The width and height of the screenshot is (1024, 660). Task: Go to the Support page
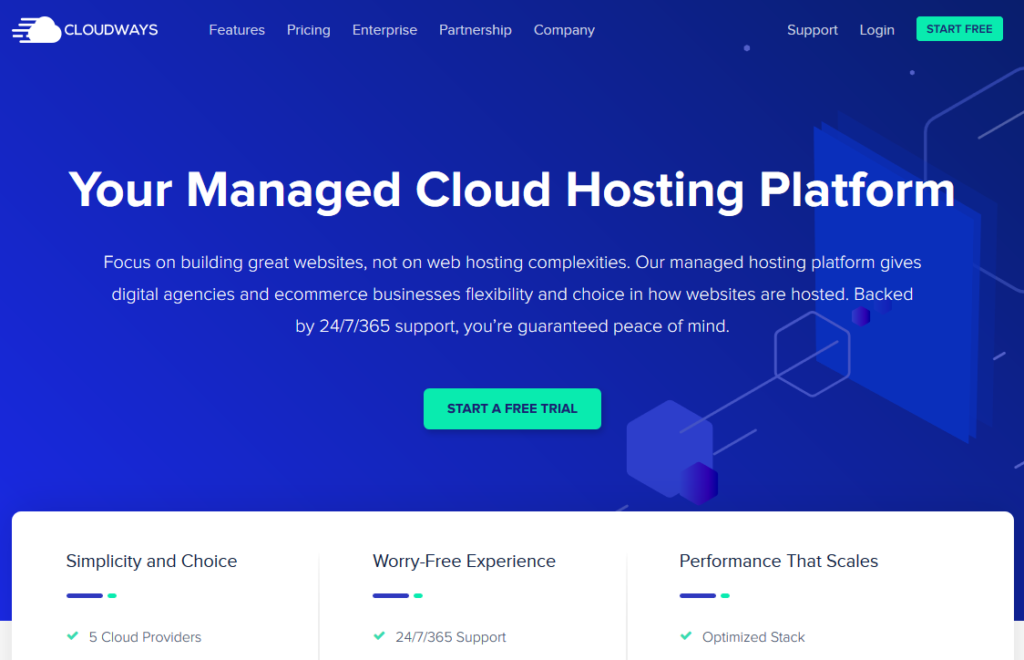click(x=812, y=30)
